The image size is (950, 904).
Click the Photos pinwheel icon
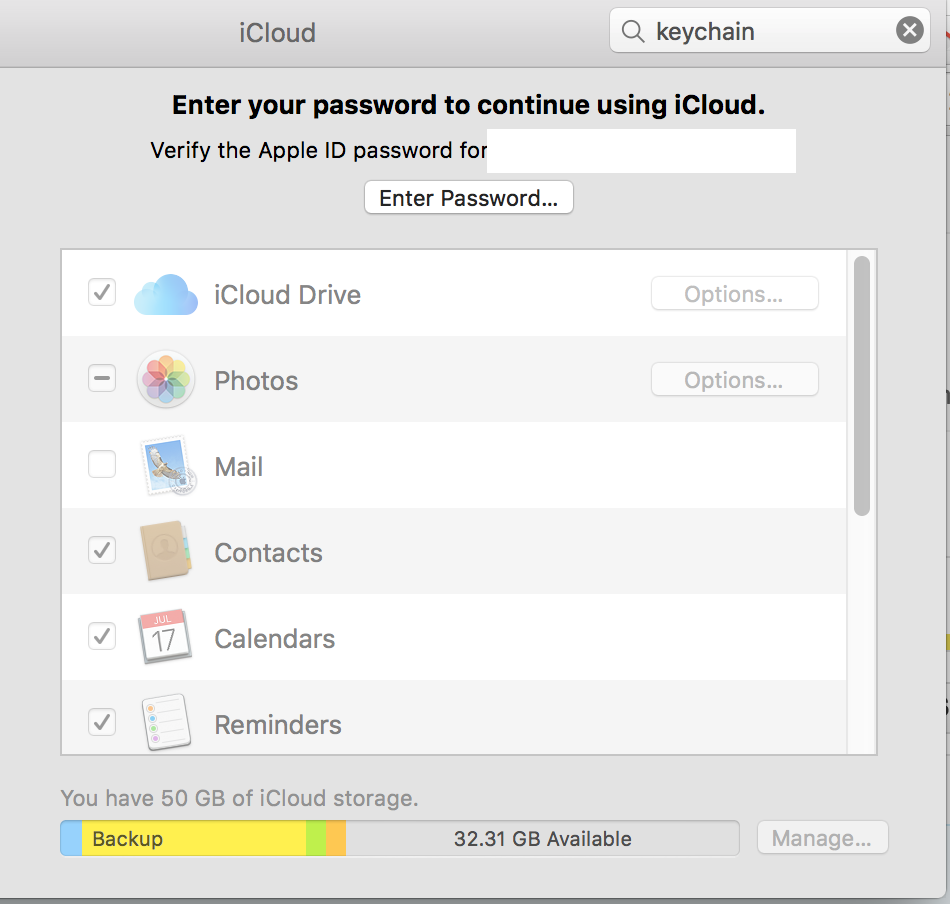coord(166,380)
